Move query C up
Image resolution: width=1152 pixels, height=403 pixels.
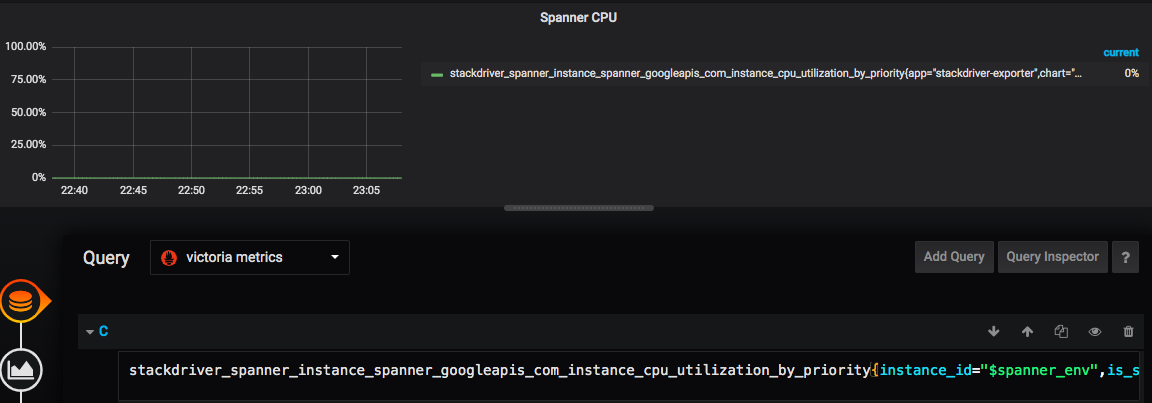click(1027, 332)
